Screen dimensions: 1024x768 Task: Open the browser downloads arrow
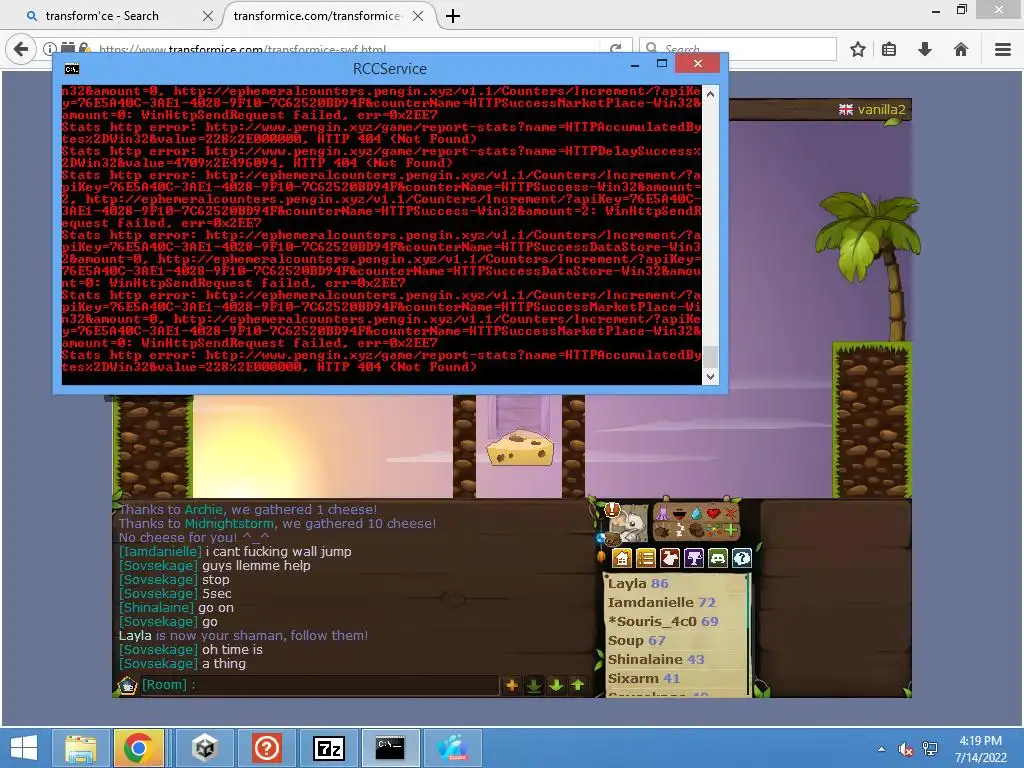(x=925, y=49)
